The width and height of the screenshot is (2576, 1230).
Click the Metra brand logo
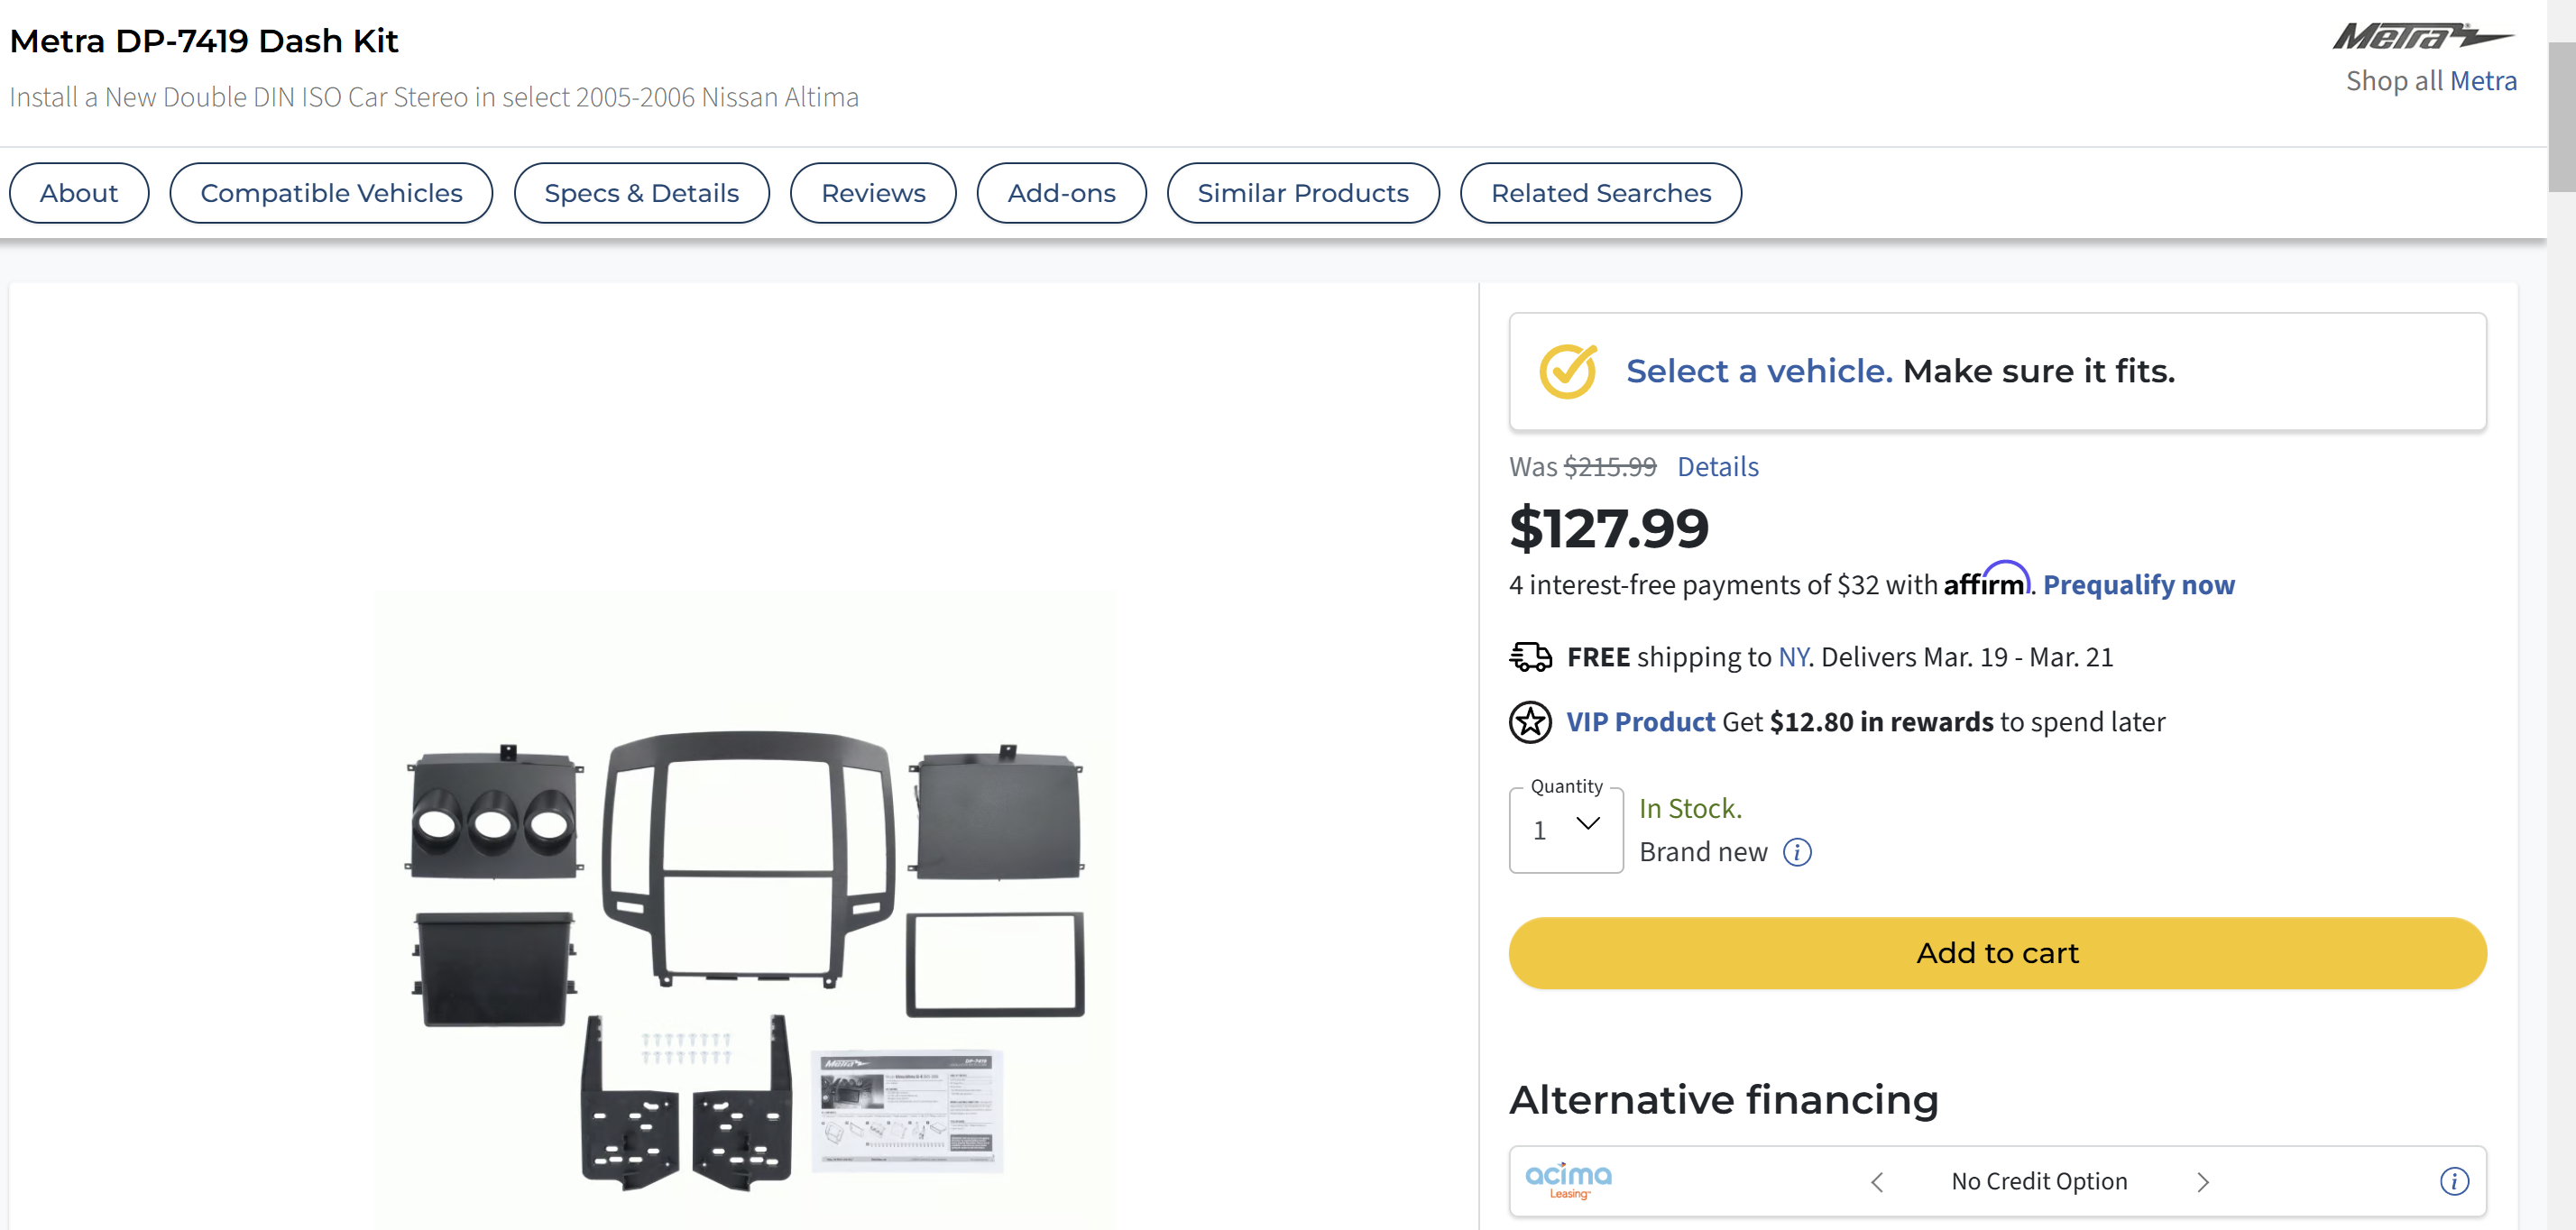(x=2422, y=37)
